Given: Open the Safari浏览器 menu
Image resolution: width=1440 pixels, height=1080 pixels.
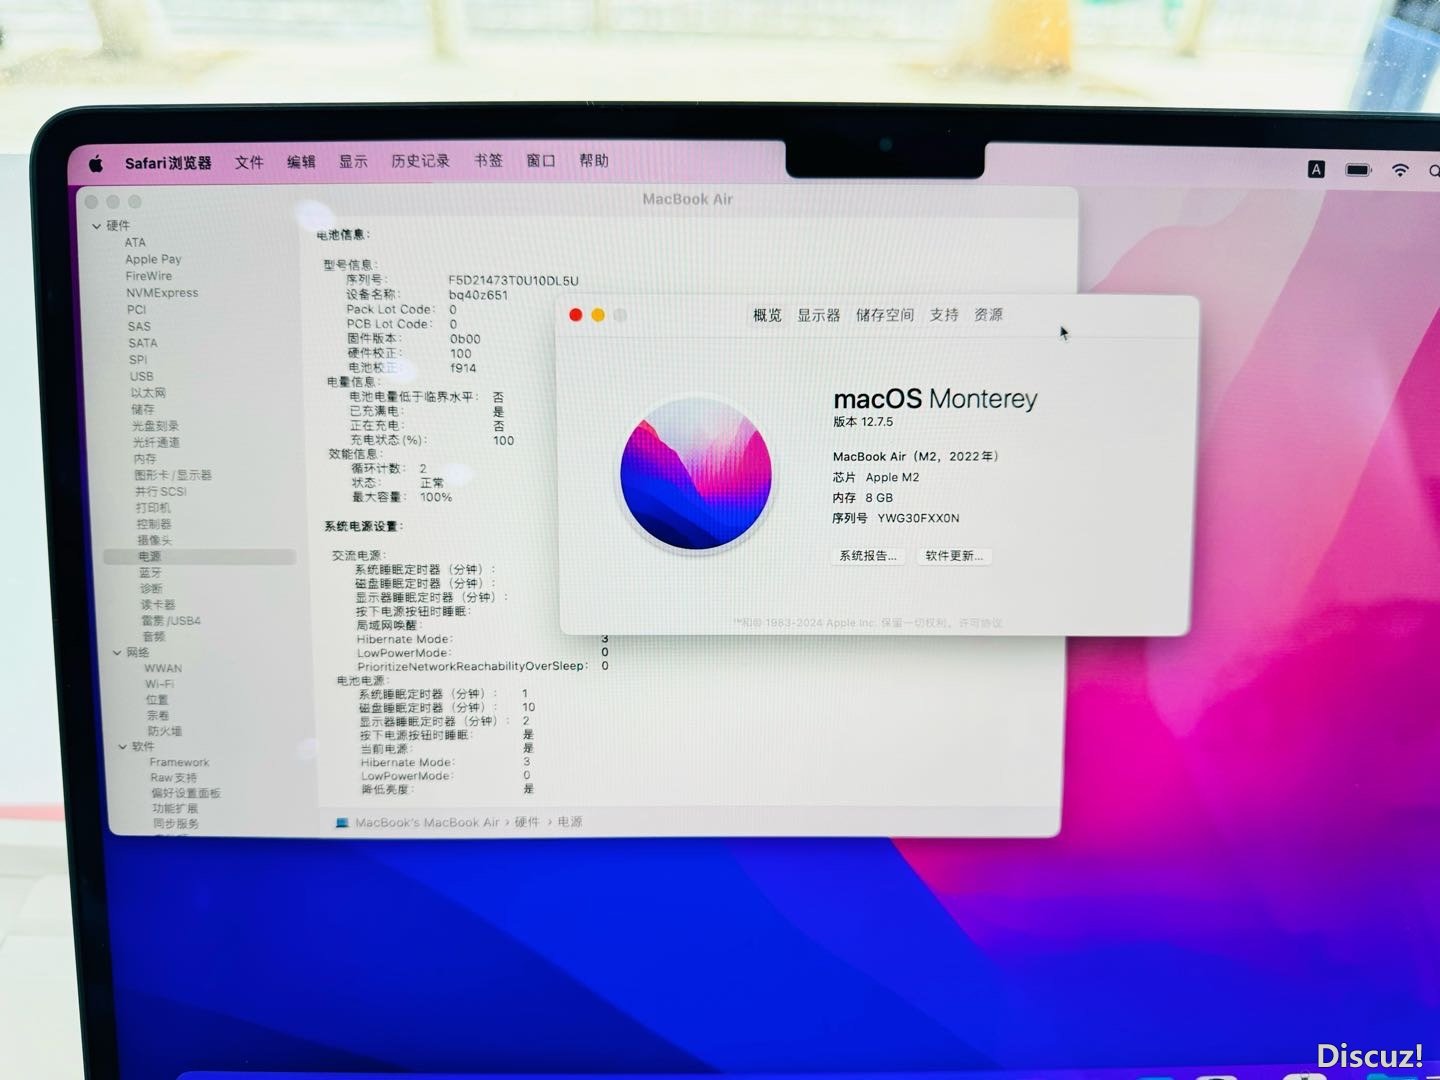Looking at the screenshot, I should click(x=168, y=163).
